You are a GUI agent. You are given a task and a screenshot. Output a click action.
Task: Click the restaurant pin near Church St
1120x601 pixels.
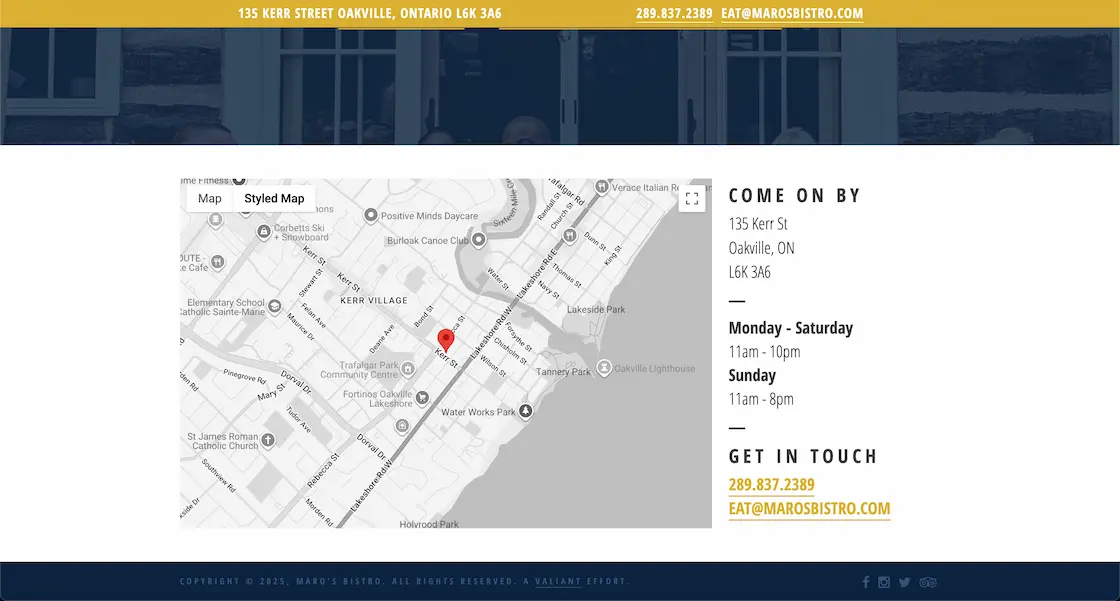569,235
